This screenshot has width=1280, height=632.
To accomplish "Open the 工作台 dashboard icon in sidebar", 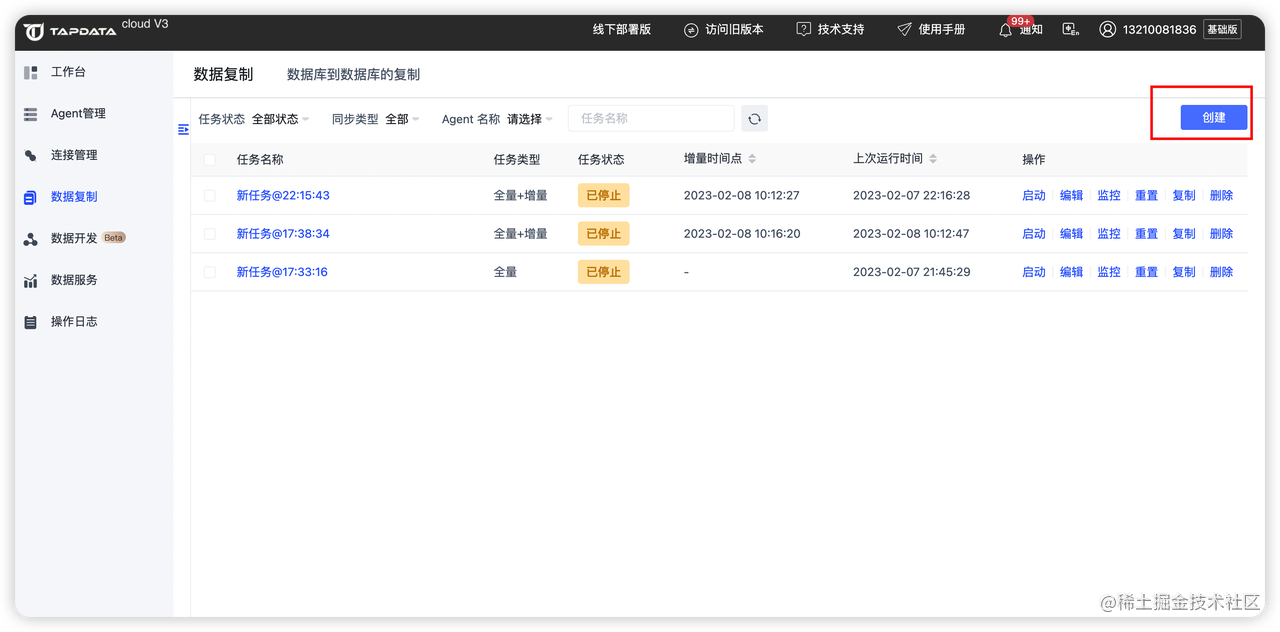I will click(31, 73).
